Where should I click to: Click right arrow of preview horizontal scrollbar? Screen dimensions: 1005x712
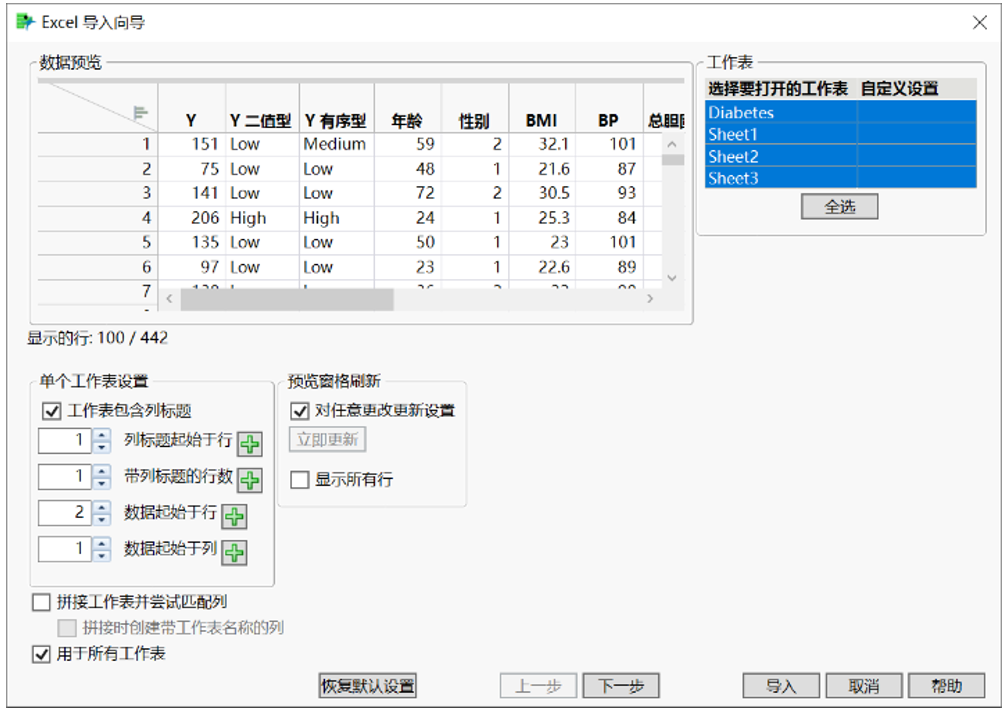(x=650, y=298)
